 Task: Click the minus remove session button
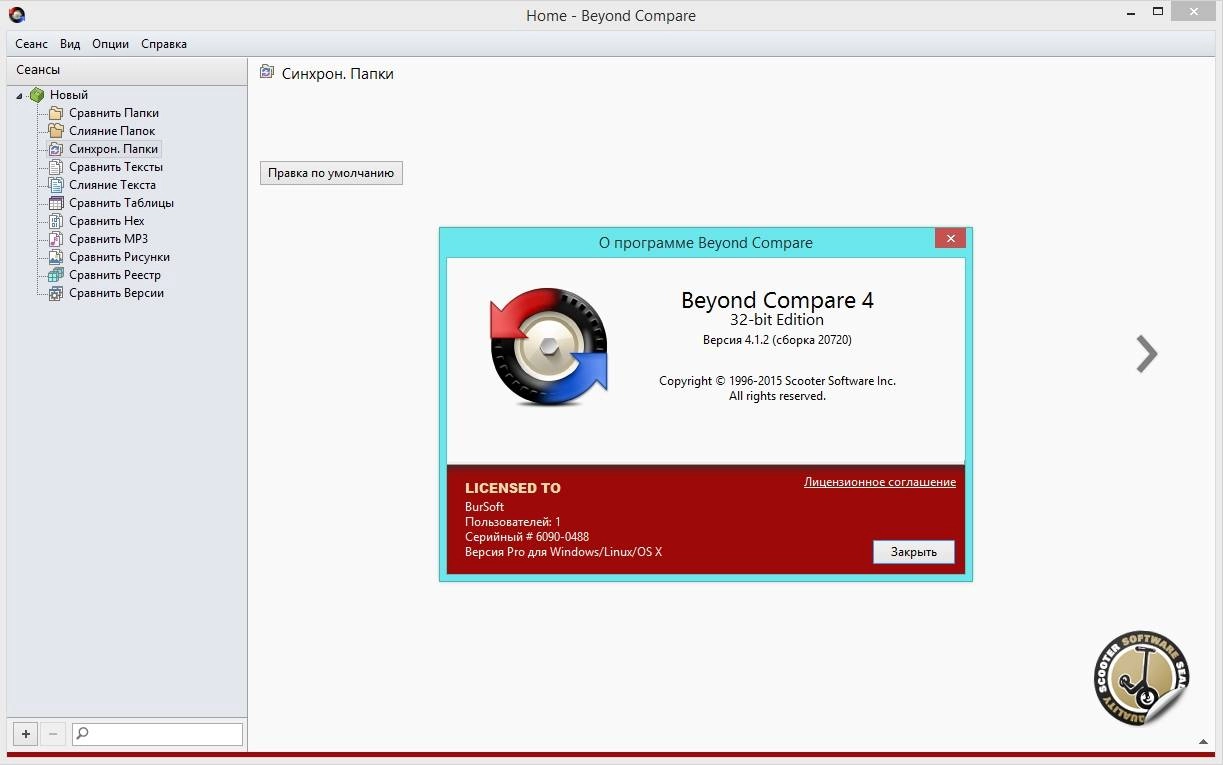pos(54,734)
